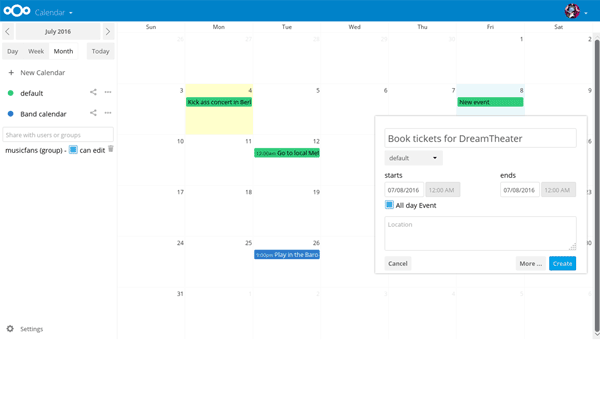Switch to the Day view
Image resolution: width=600 pixels, height=400 pixels.
coord(13,51)
